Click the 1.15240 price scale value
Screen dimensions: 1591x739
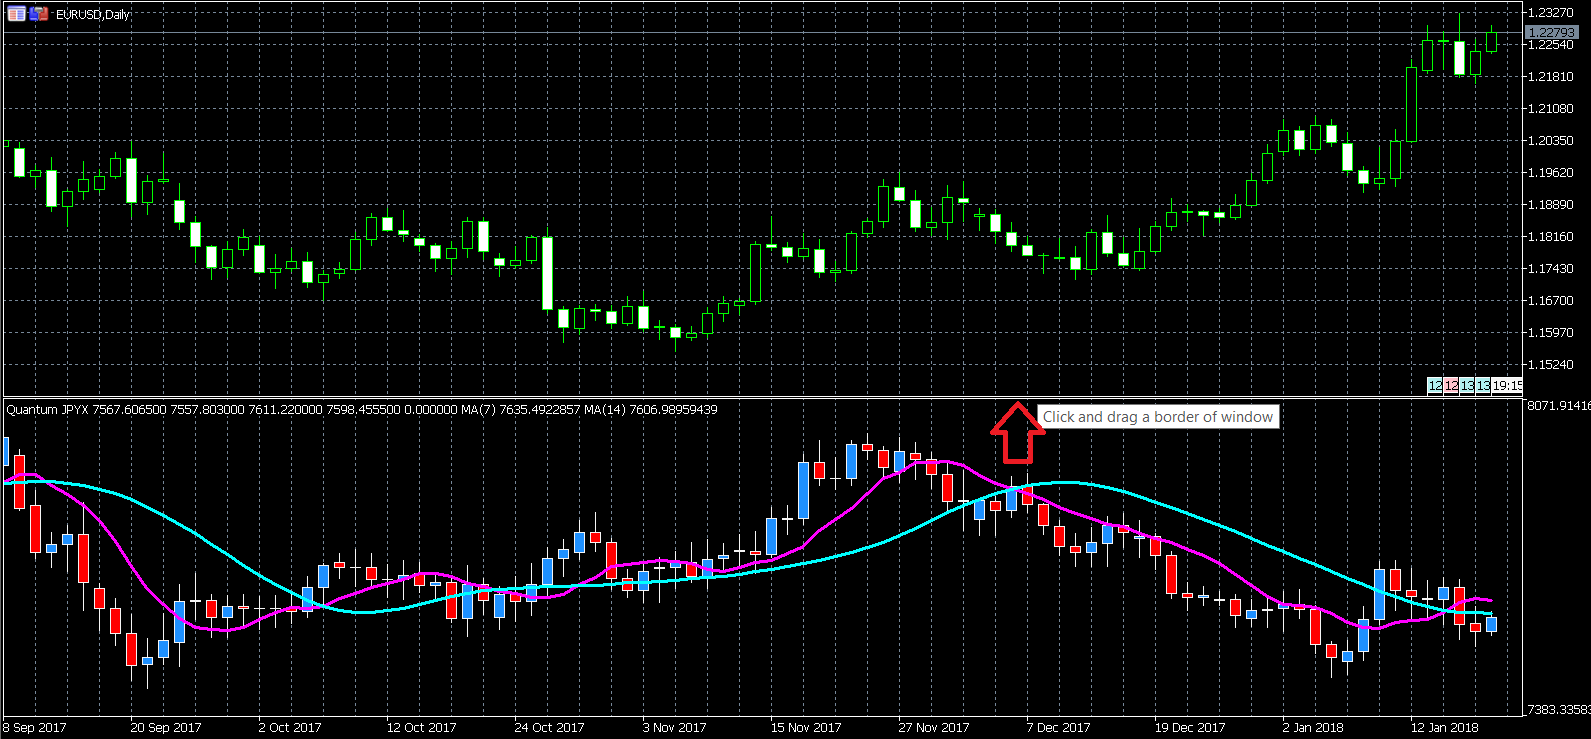coord(1552,365)
